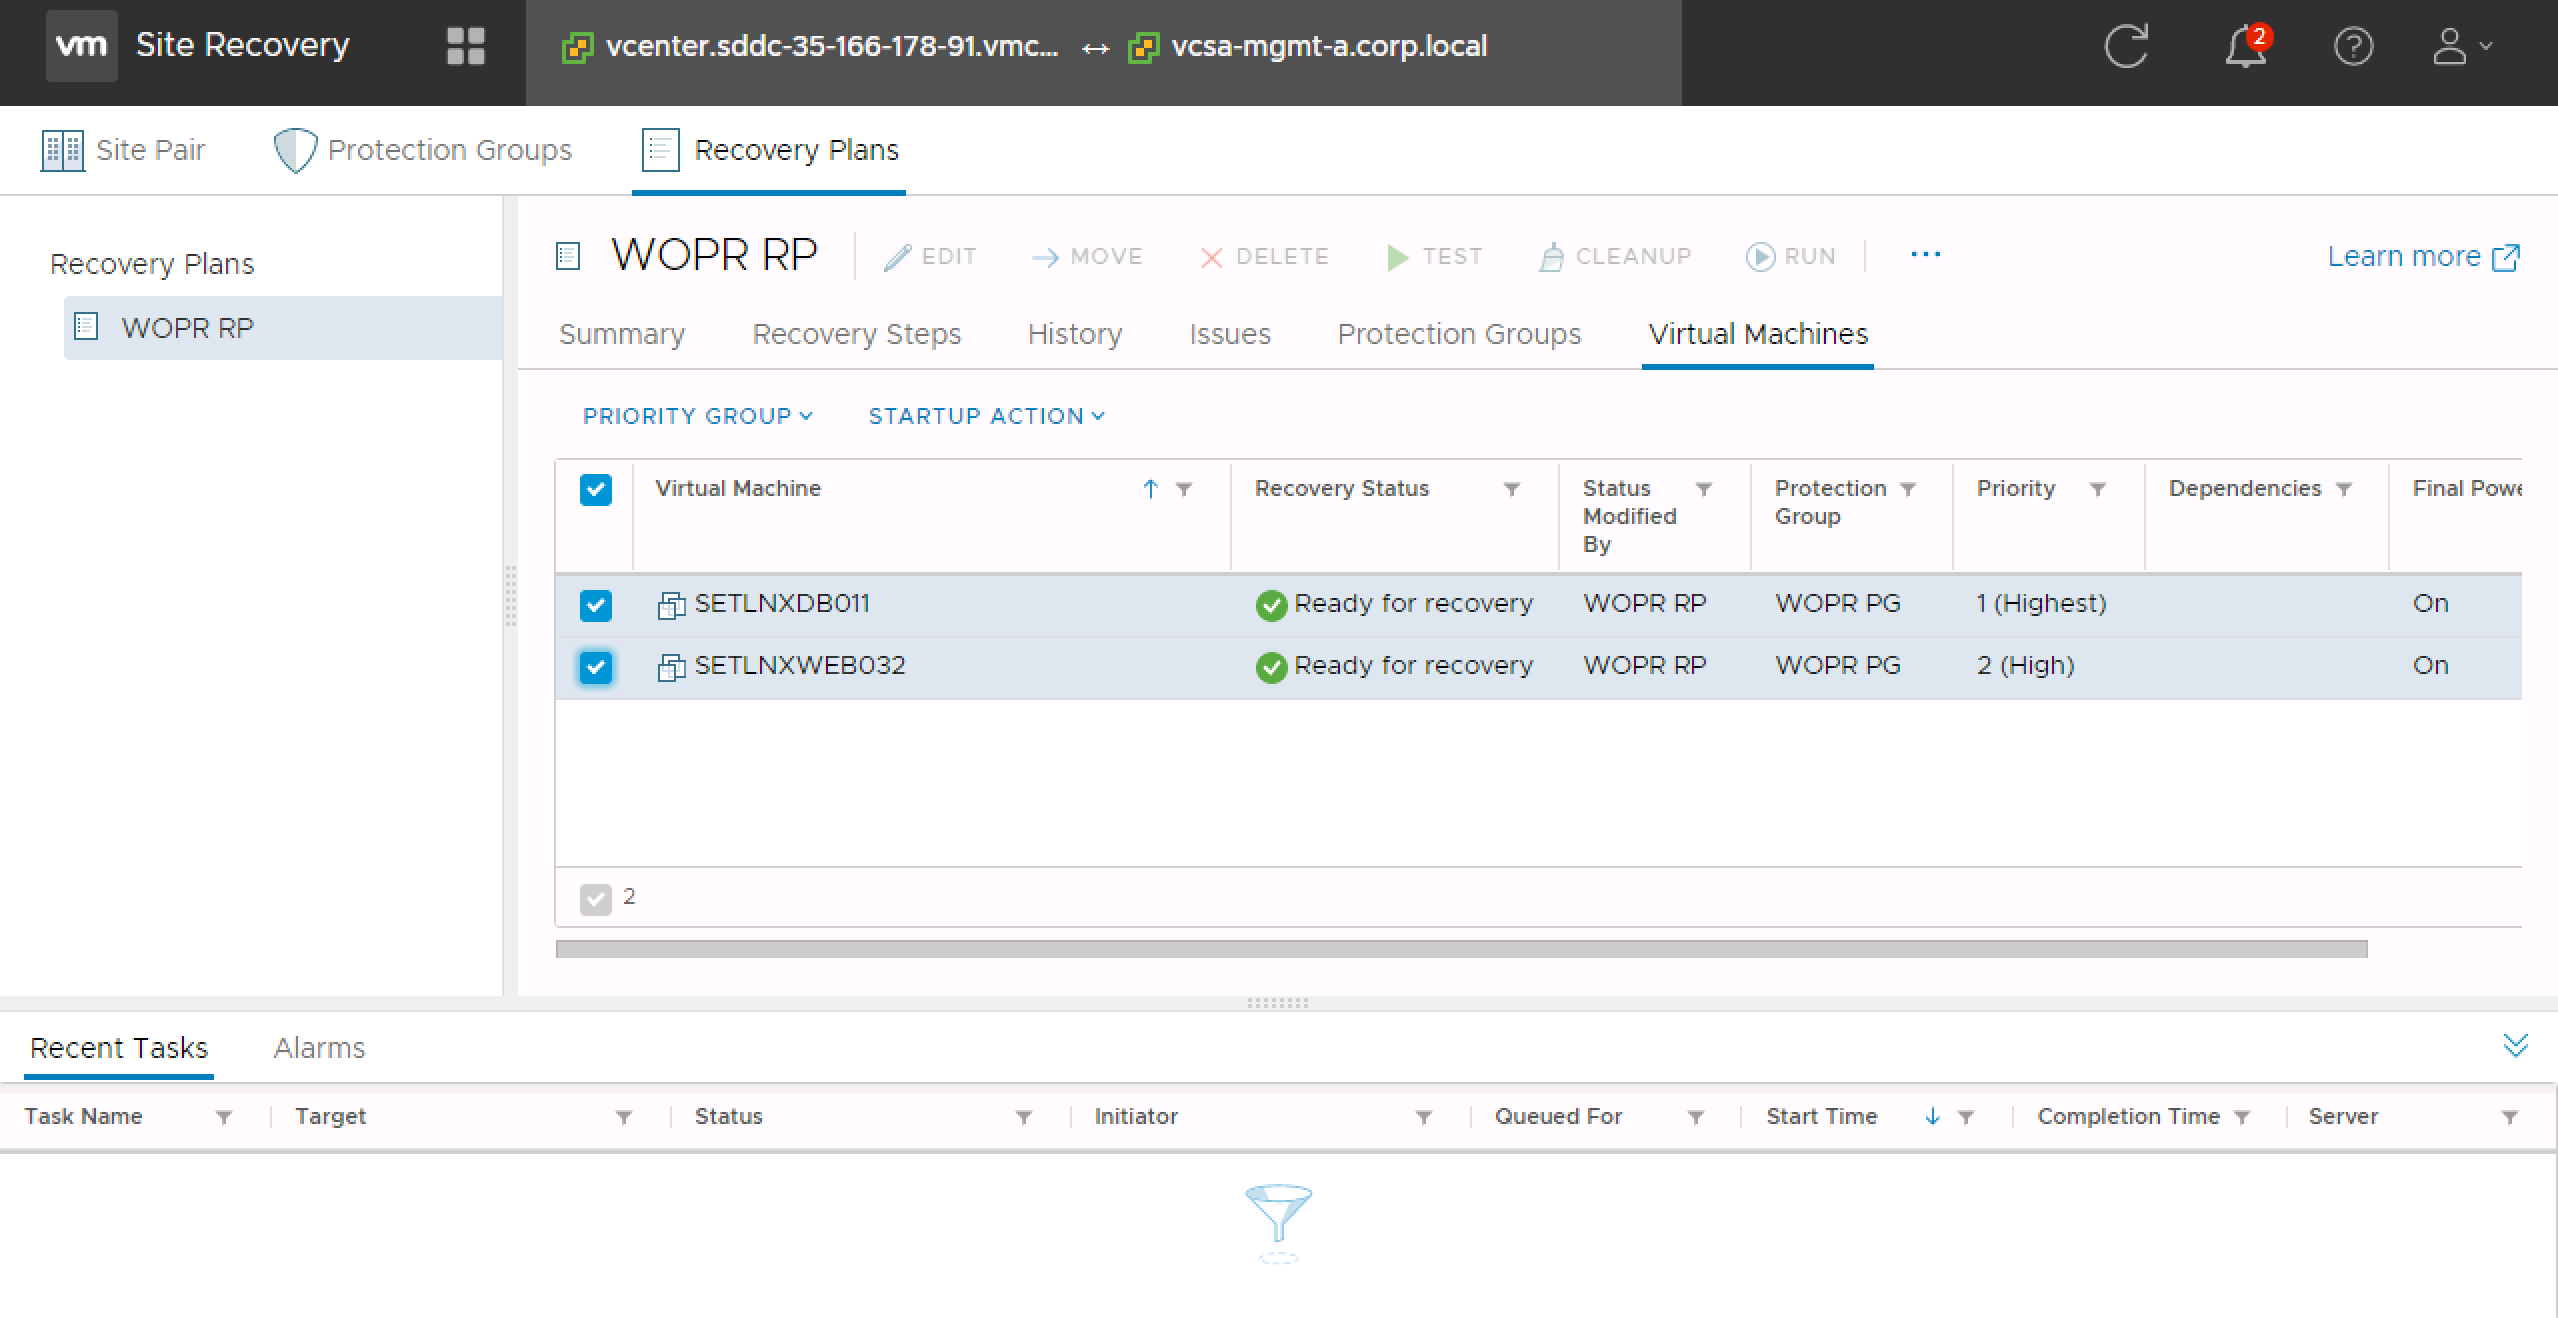Open the Dependencies column filter

coord(2344,489)
